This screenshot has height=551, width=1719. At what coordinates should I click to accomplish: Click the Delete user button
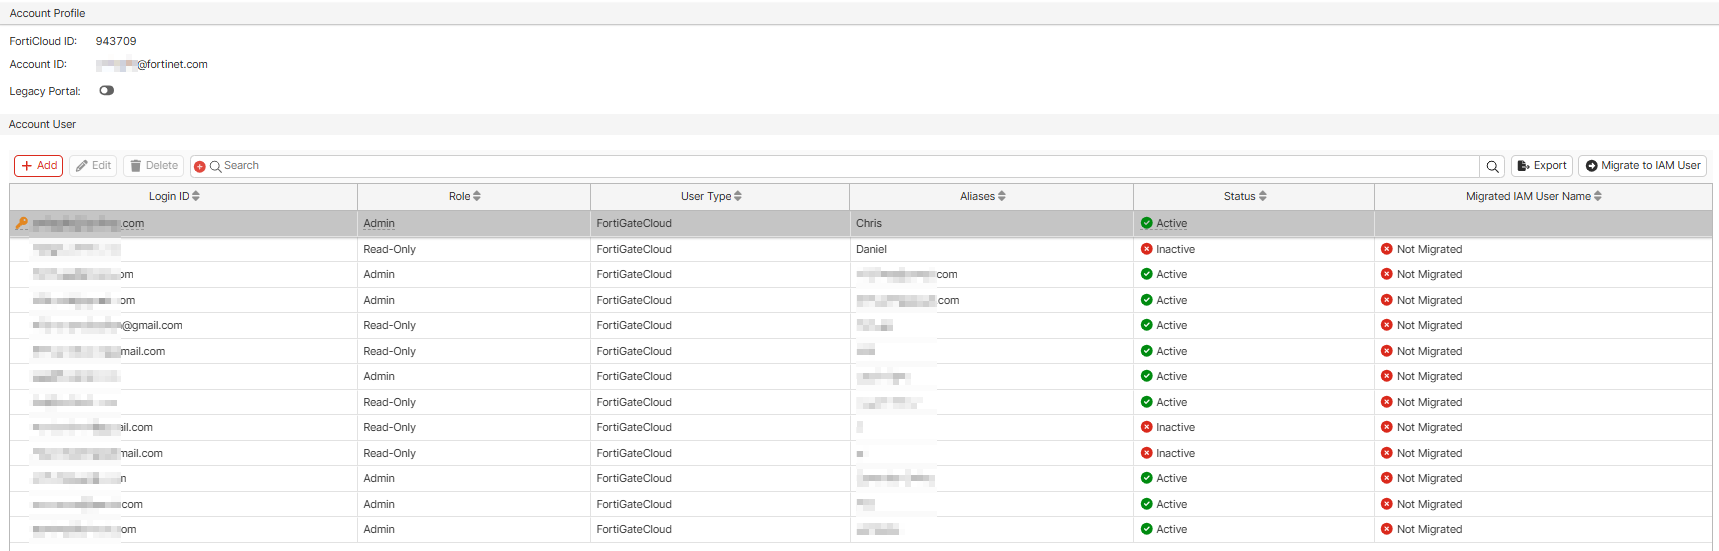pos(154,166)
